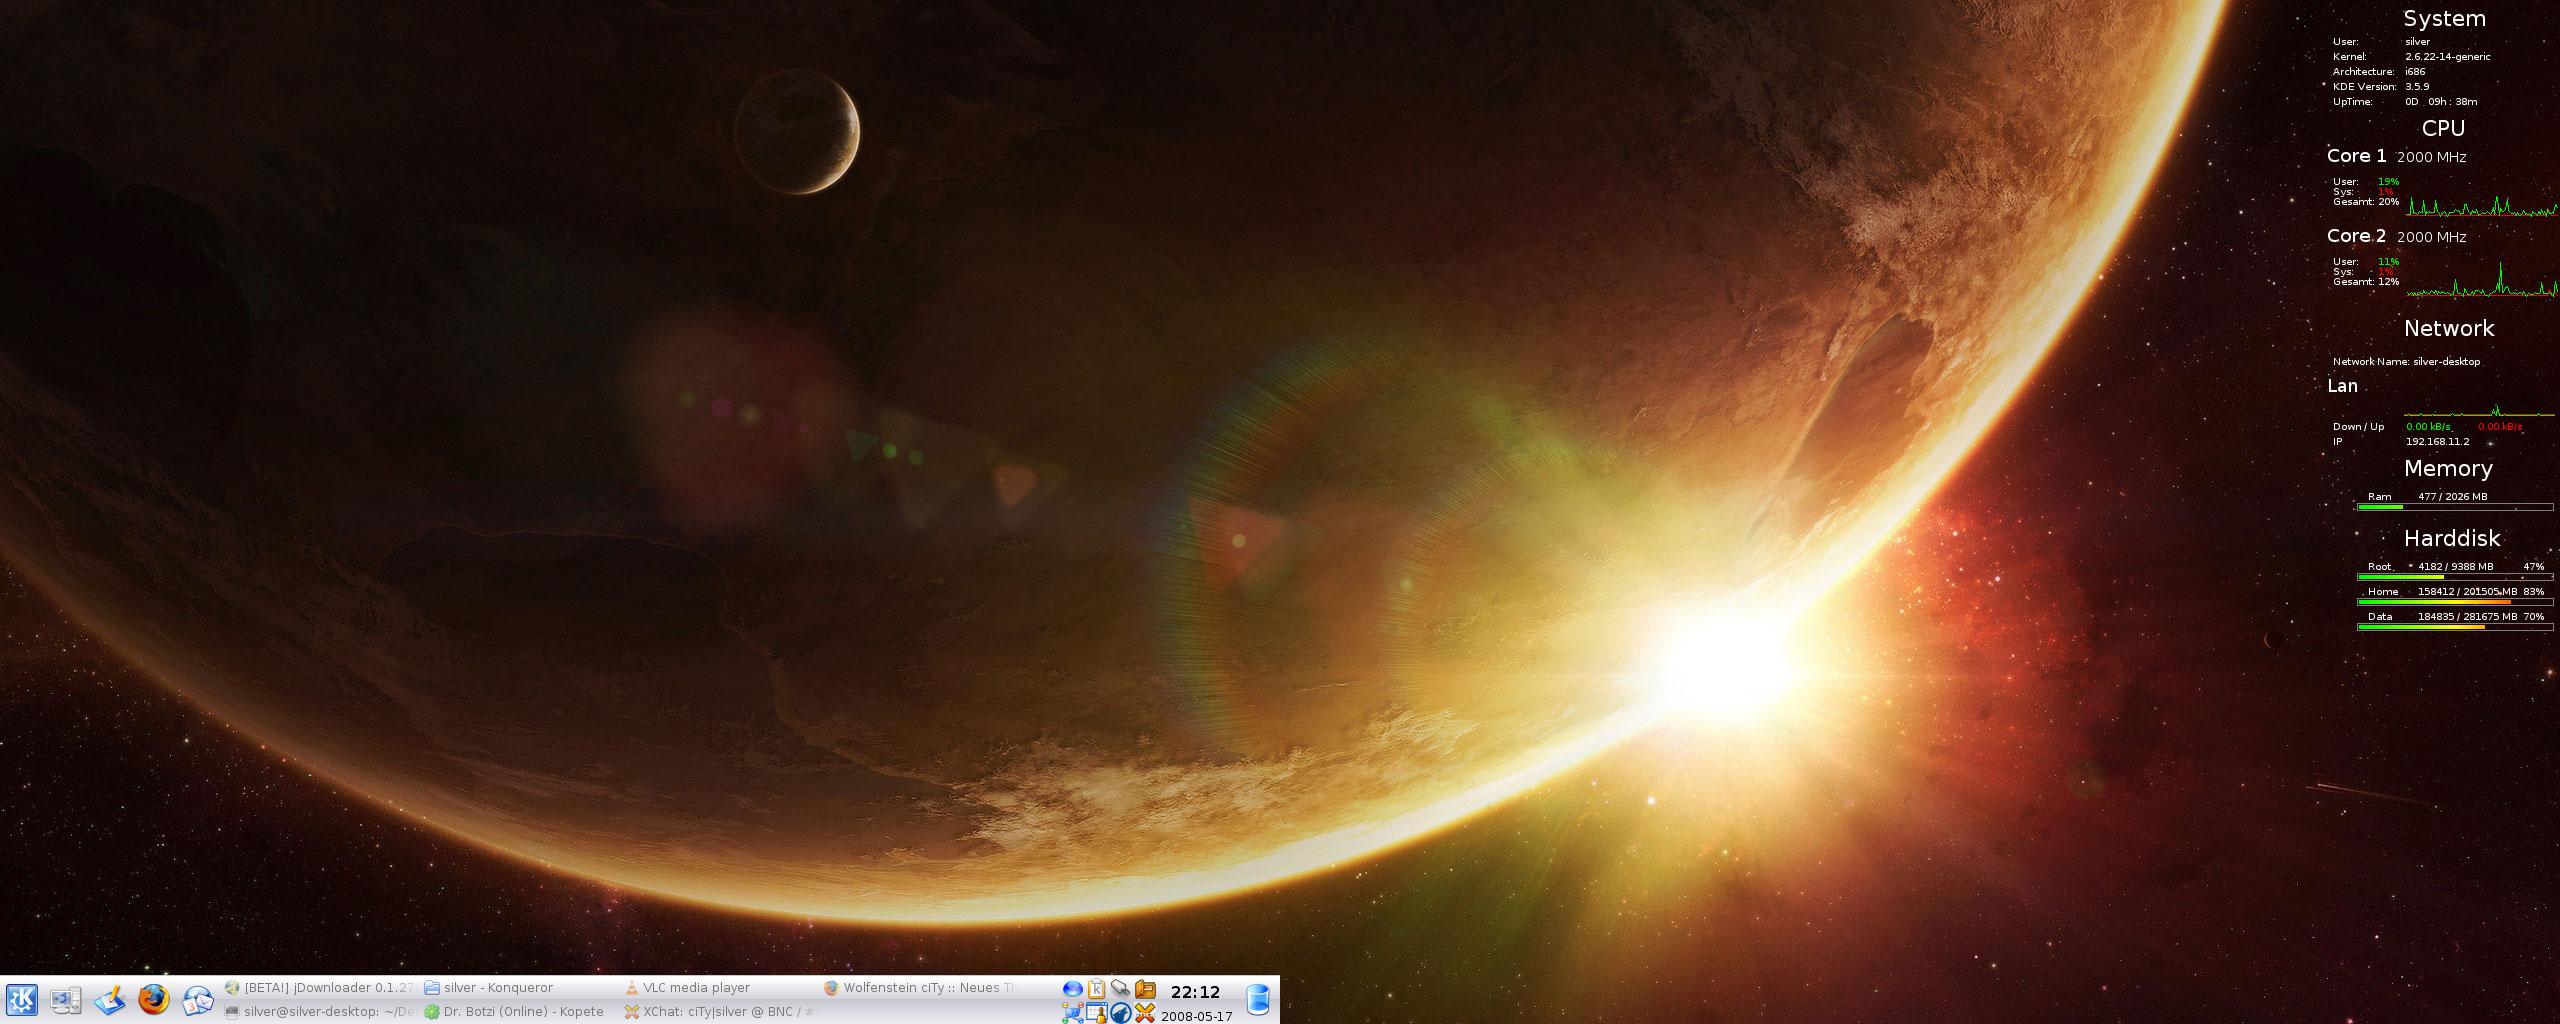Click the 158412 / 201505 MB Home value
This screenshot has height=1024, width=2560.
pos(2467,592)
